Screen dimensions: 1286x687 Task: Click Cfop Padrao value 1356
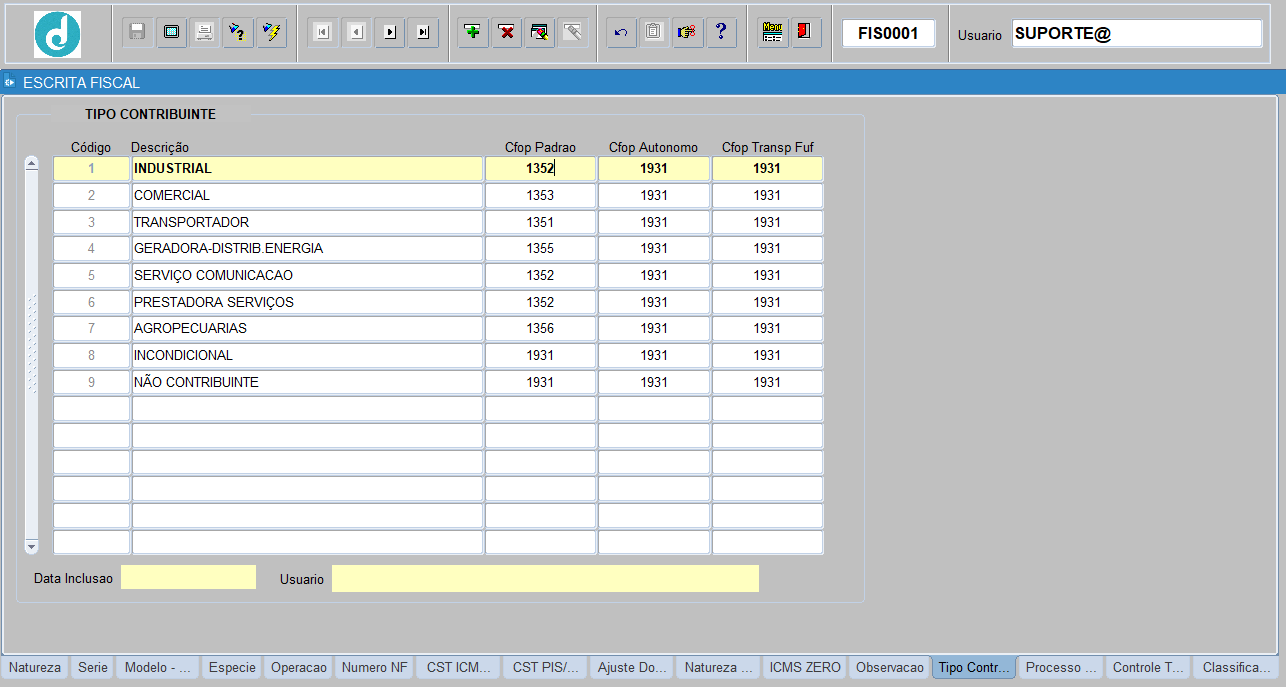[540, 329]
